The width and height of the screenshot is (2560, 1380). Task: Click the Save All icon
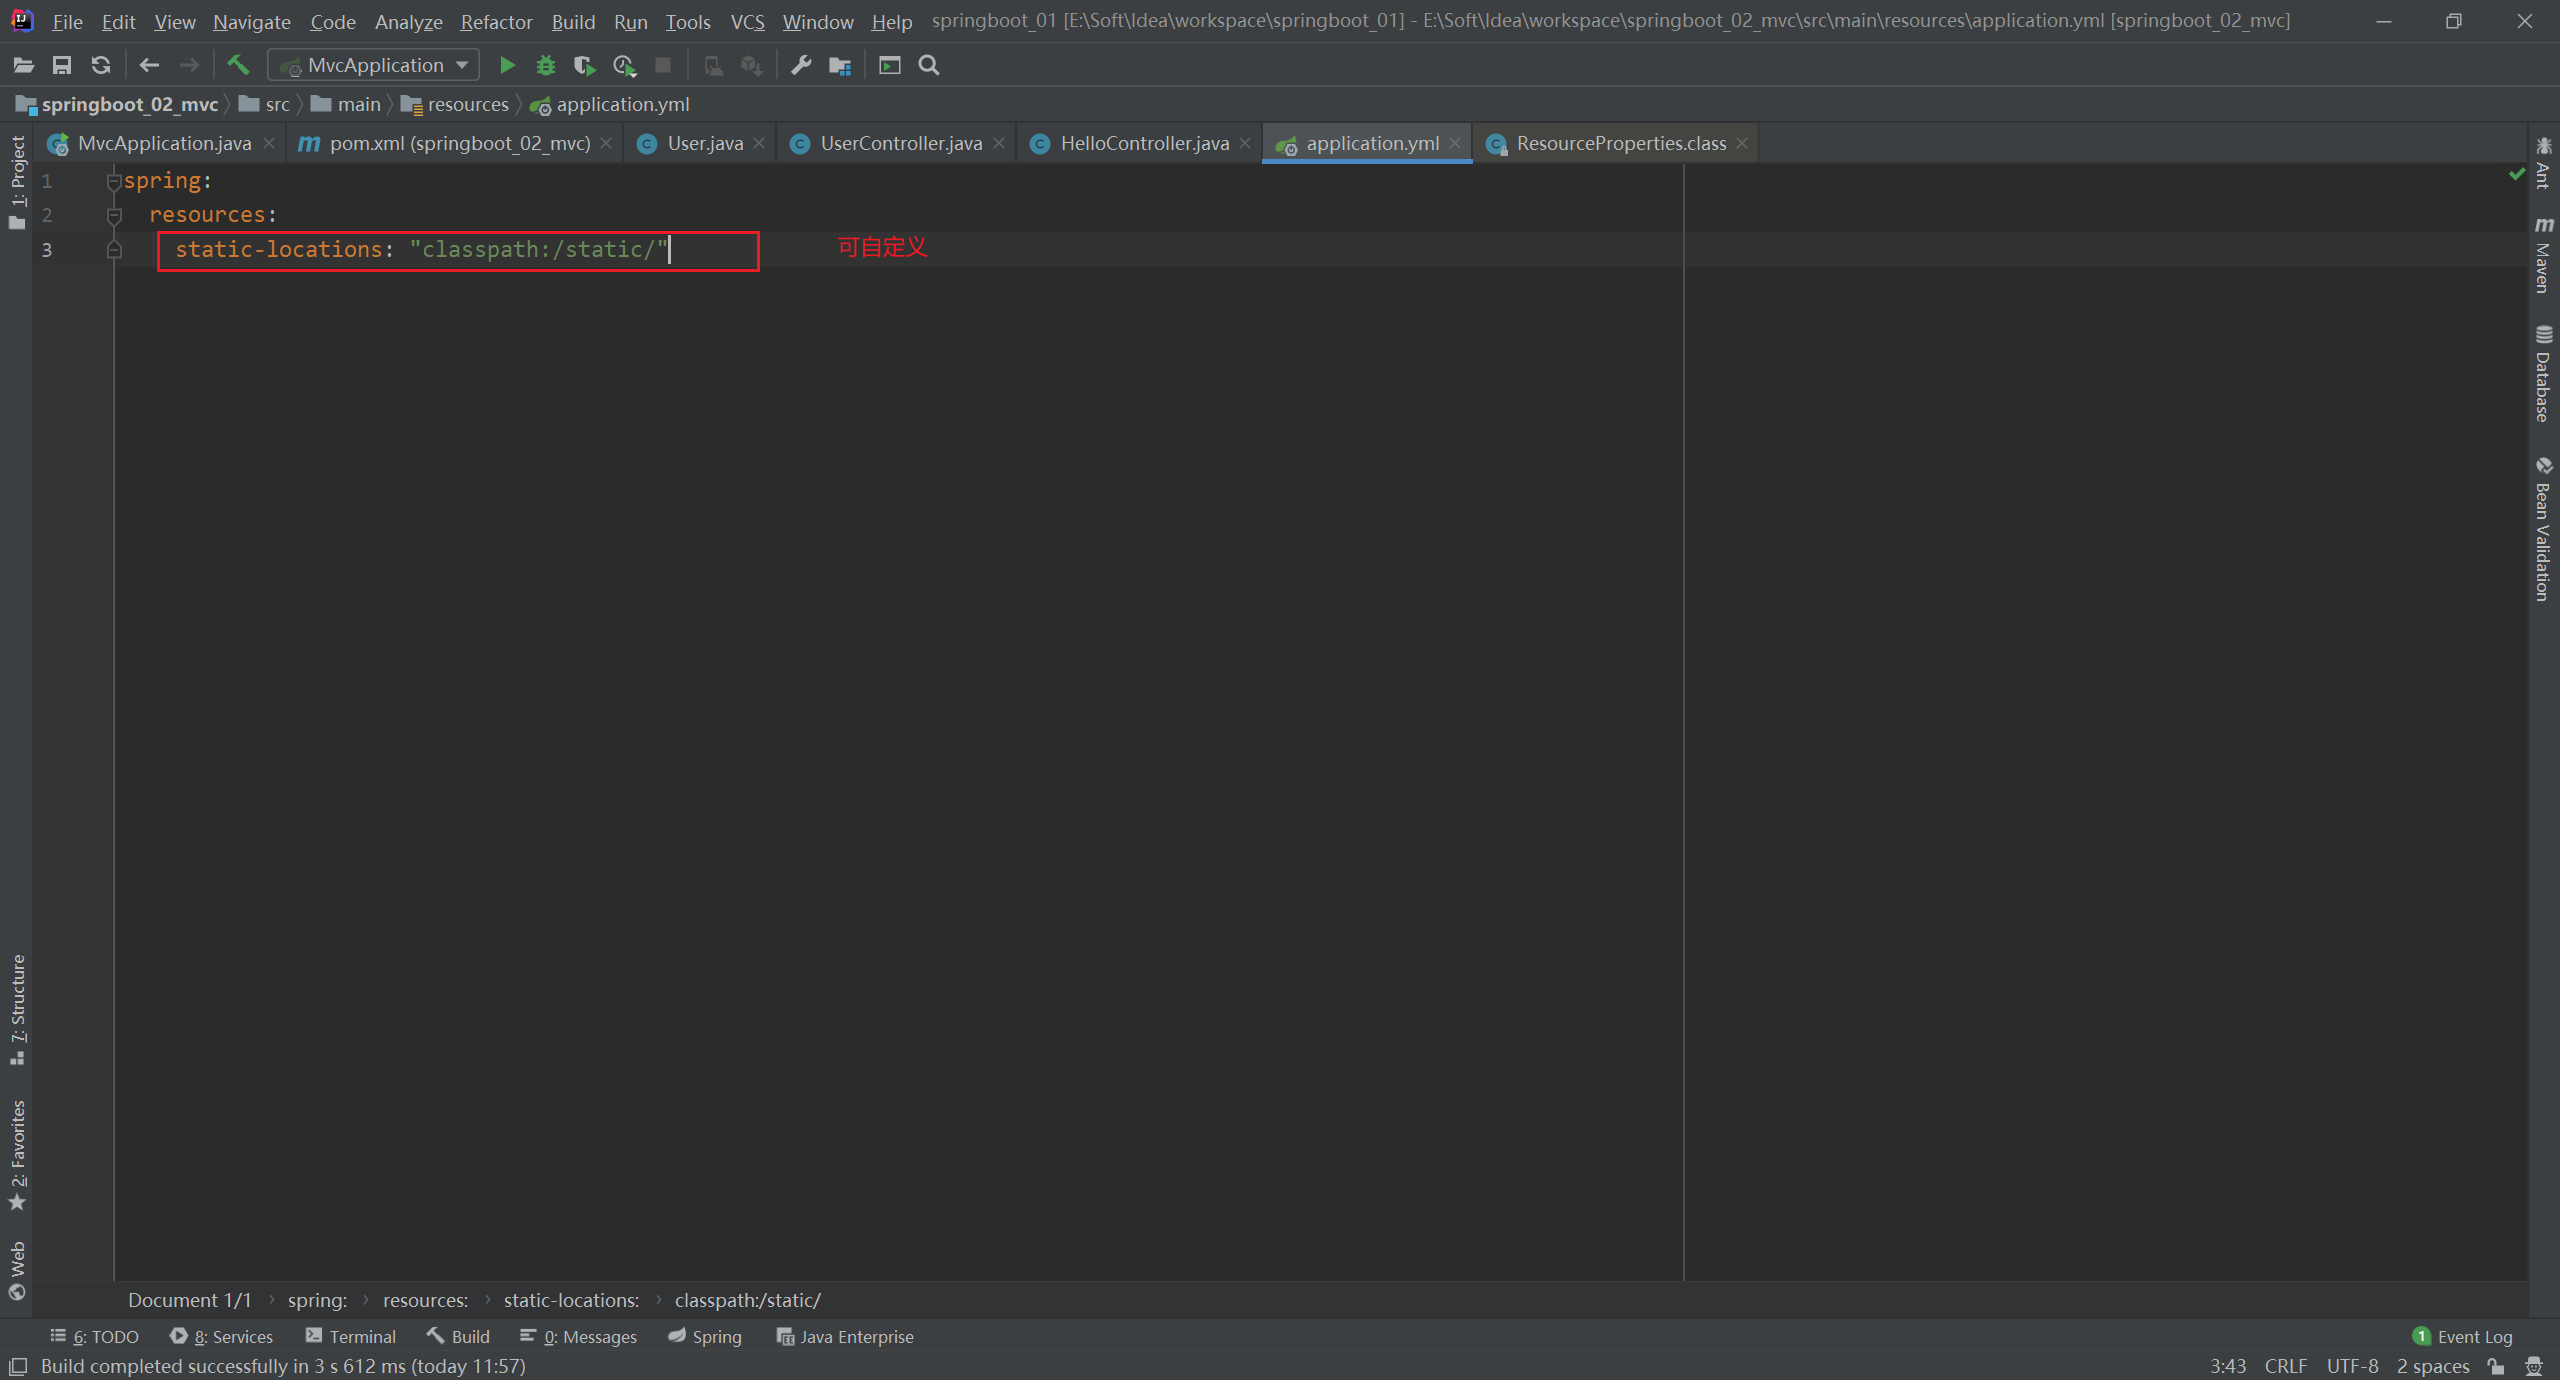click(x=62, y=65)
